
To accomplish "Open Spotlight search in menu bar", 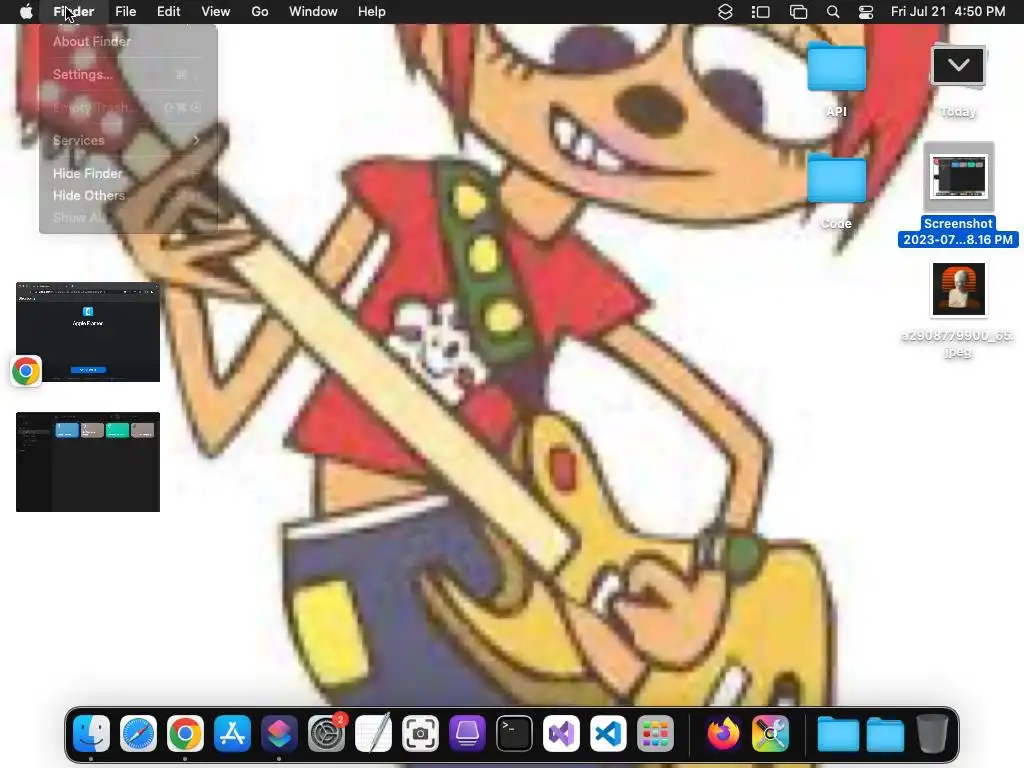I will click(833, 12).
